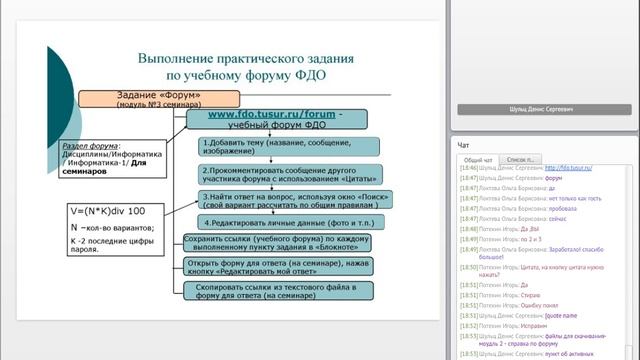Click the Скопировать ссылки box

coord(278,291)
